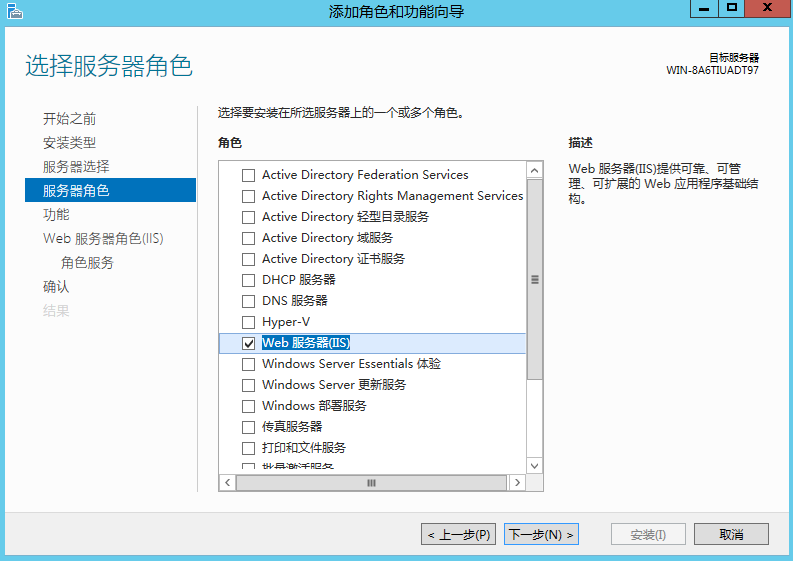The width and height of the screenshot is (793, 561).
Task: Cancel the wizard with 取消
Action: pos(731,535)
